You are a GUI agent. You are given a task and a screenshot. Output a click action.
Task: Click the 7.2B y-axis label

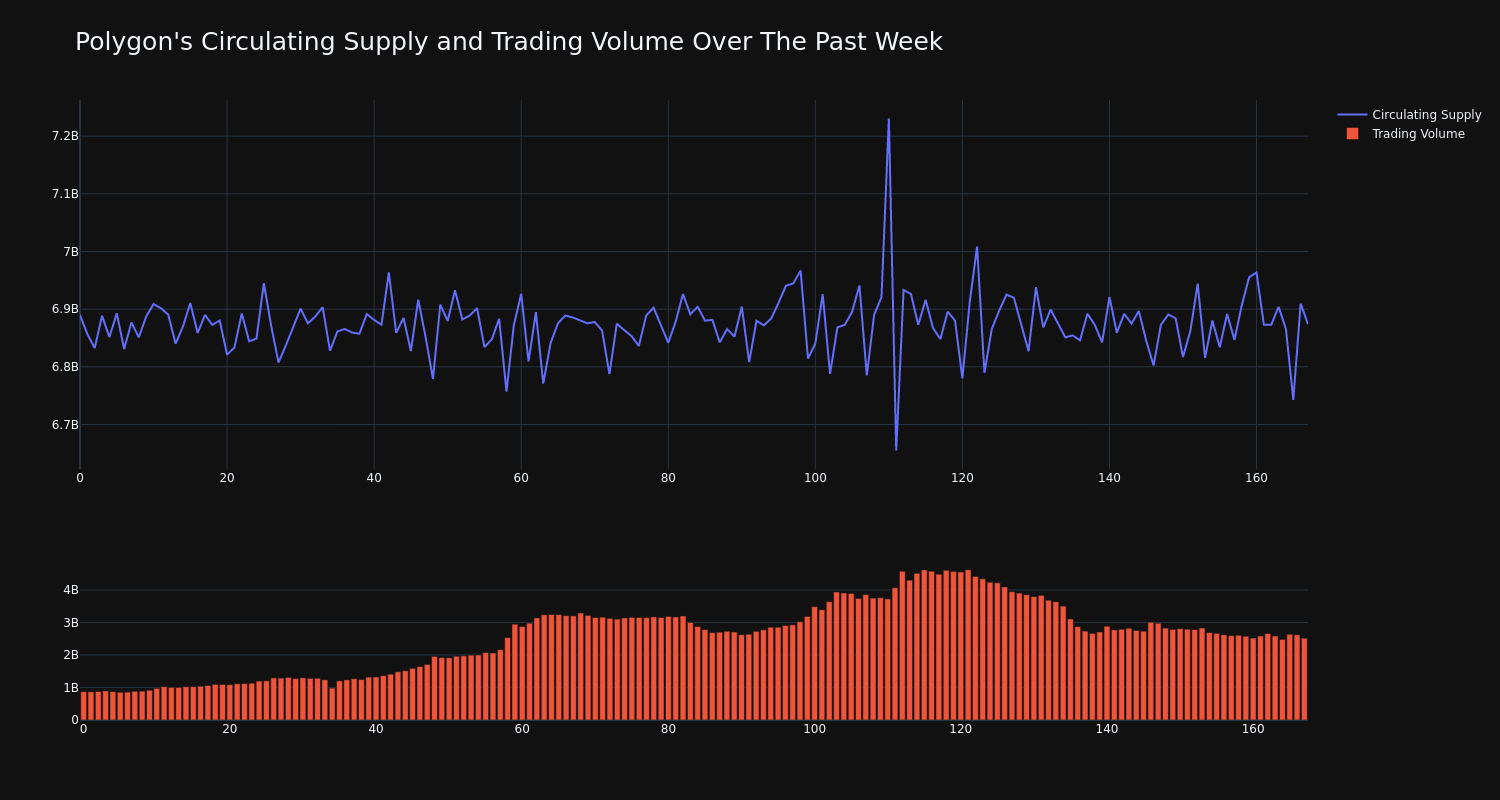tap(65, 136)
